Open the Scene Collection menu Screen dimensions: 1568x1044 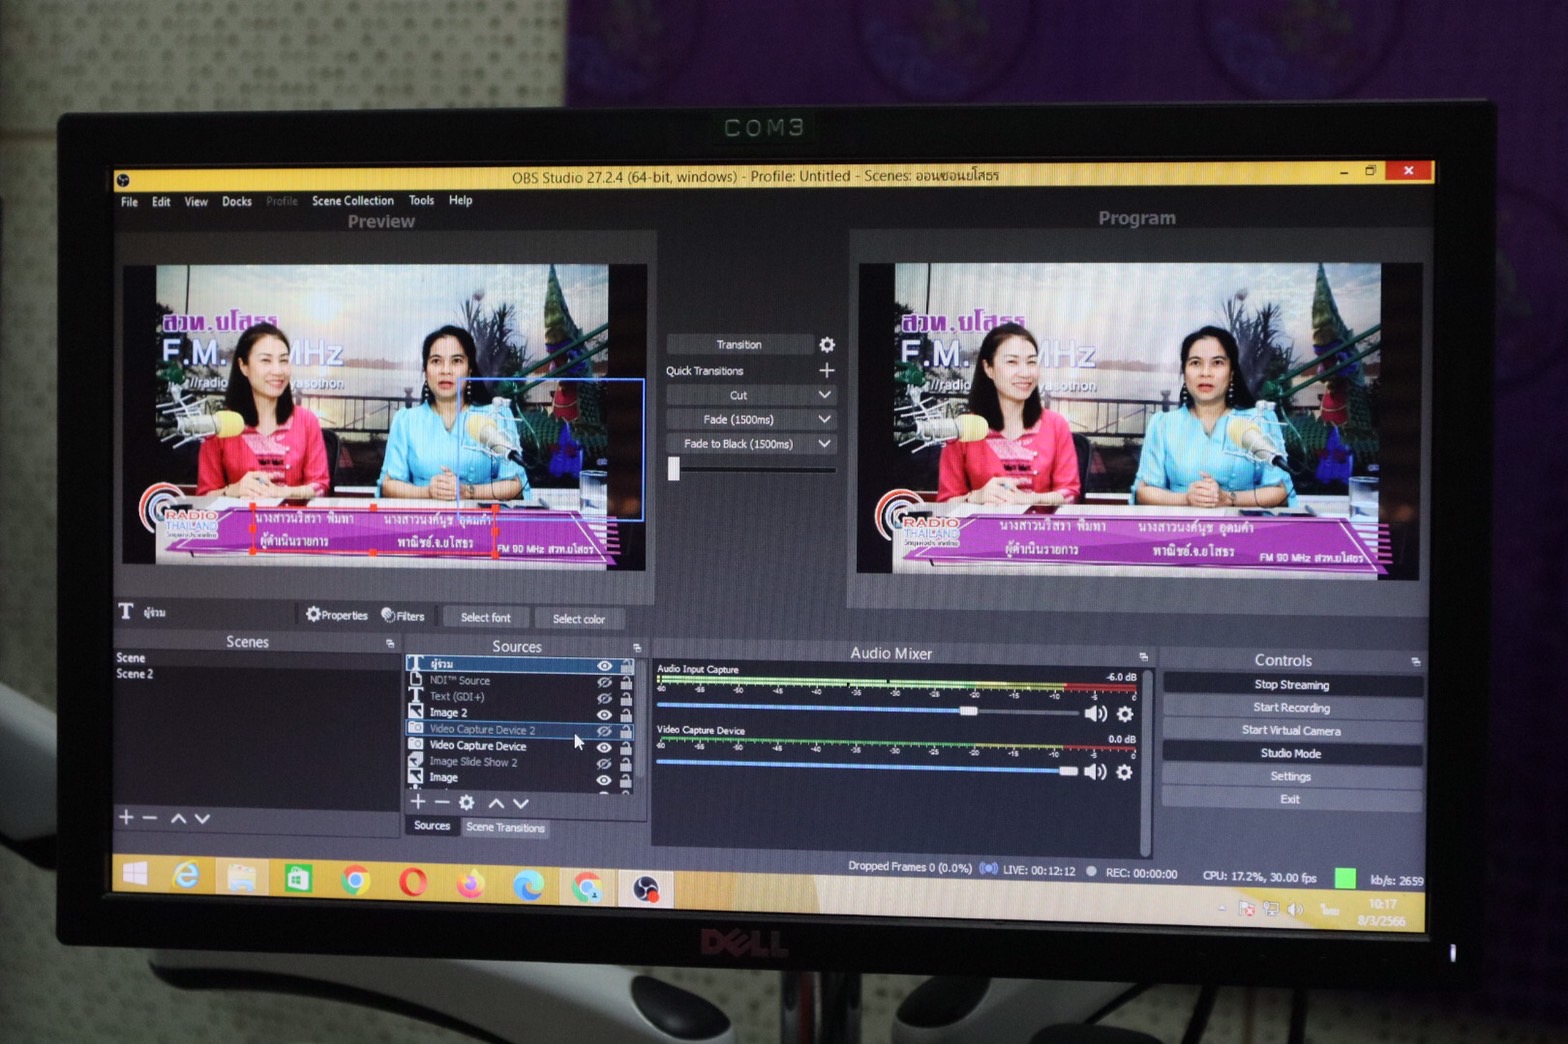[352, 201]
